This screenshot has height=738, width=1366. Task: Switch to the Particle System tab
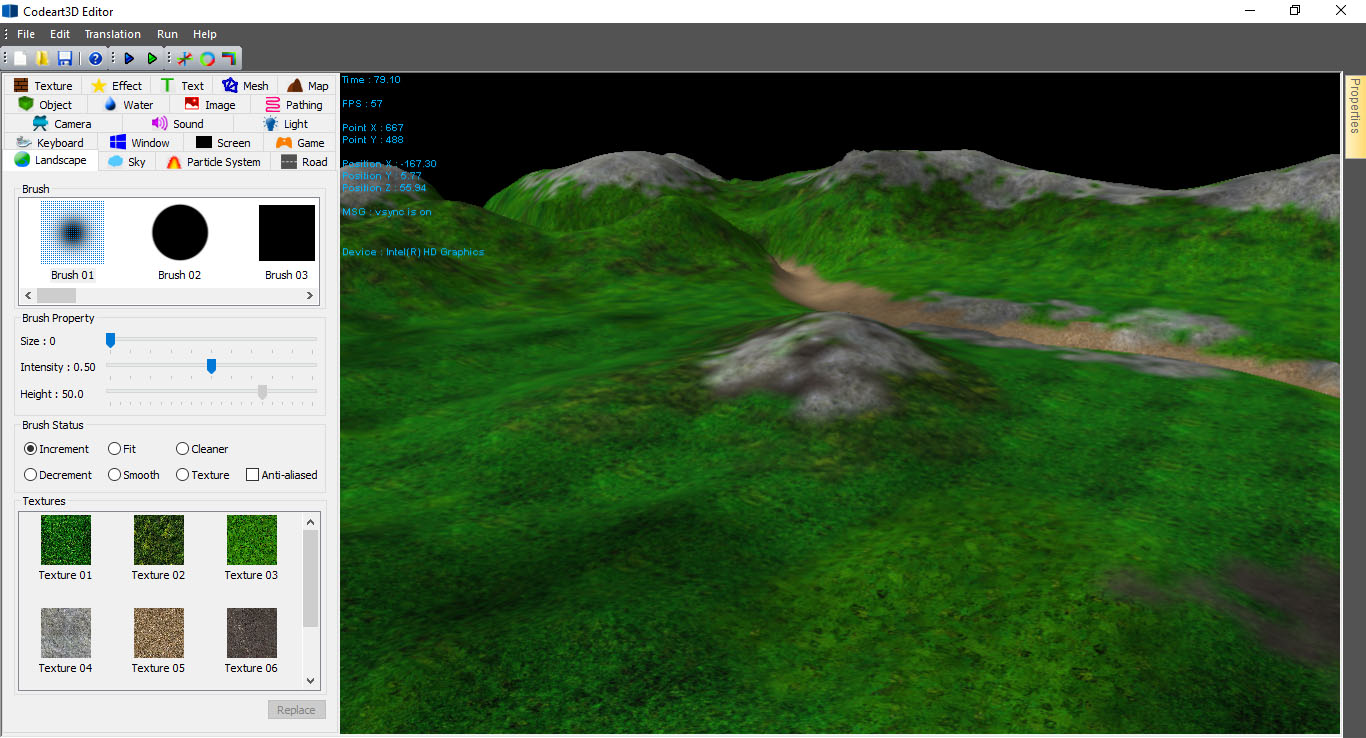(x=213, y=162)
